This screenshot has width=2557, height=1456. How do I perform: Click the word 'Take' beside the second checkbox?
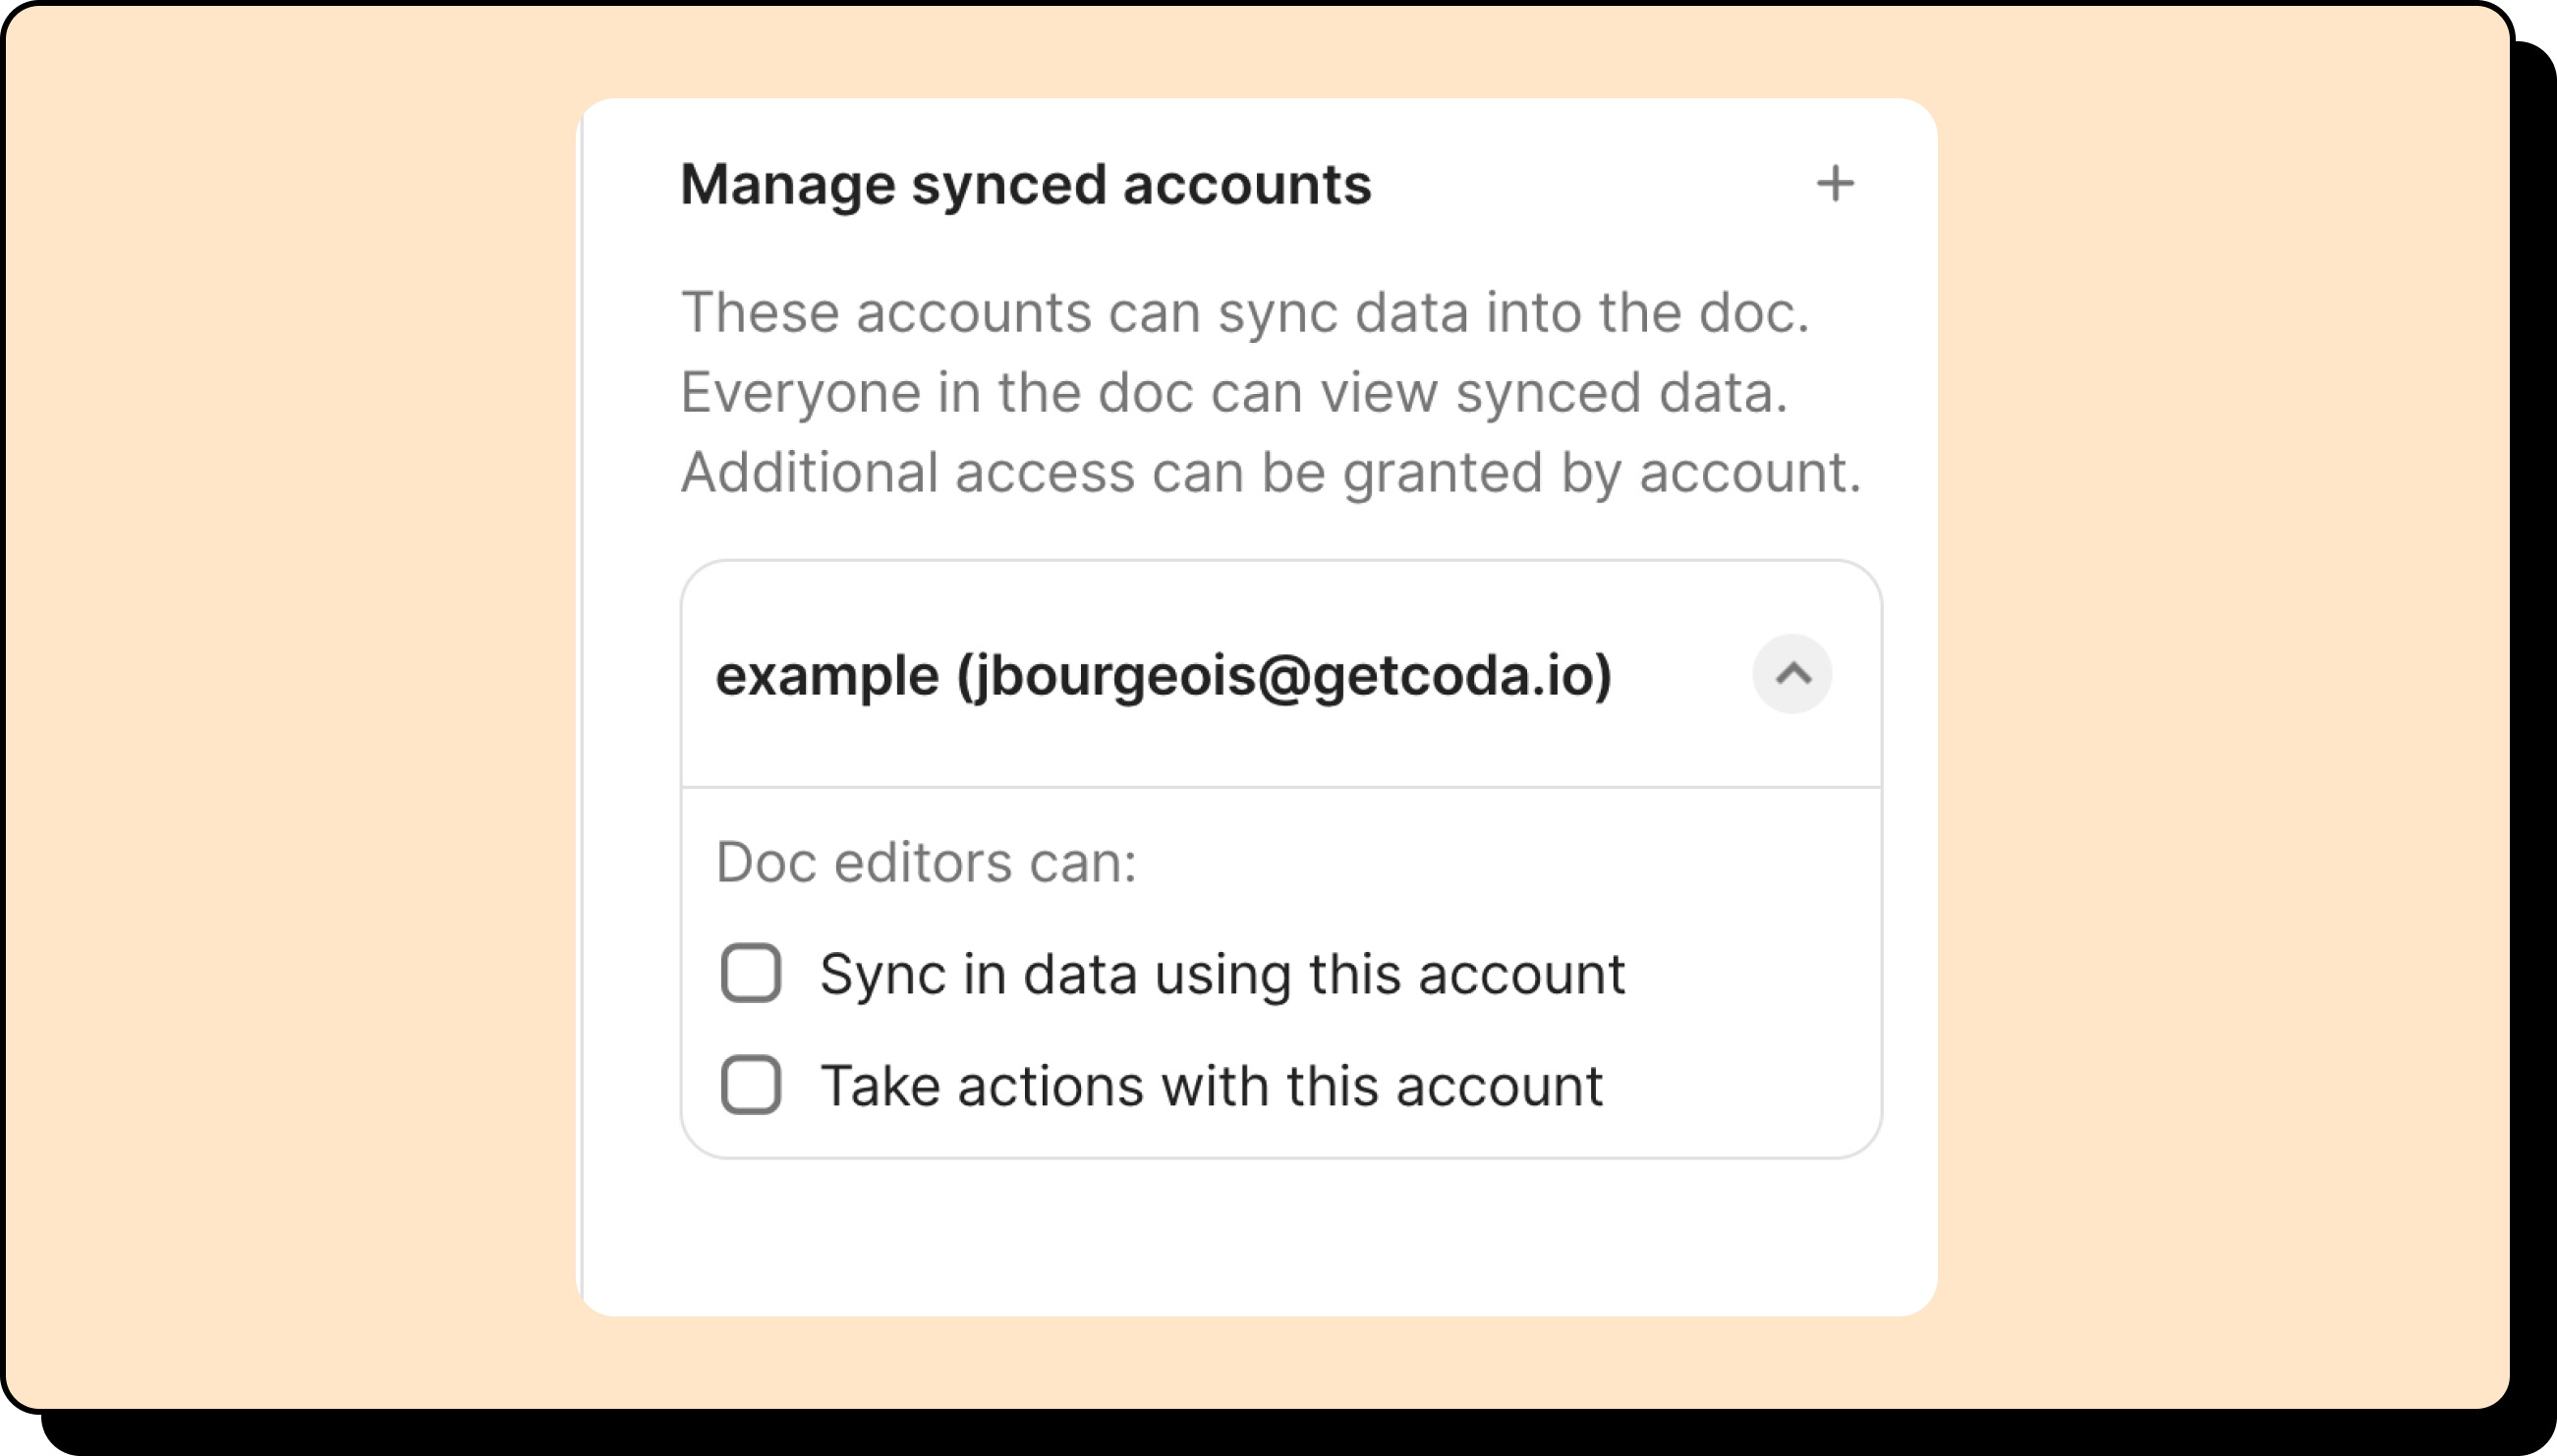tap(880, 1086)
